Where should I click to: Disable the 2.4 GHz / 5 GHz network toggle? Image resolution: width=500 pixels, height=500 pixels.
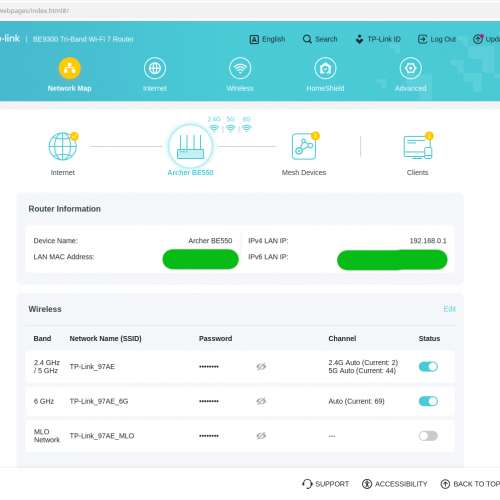tap(428, 367)
